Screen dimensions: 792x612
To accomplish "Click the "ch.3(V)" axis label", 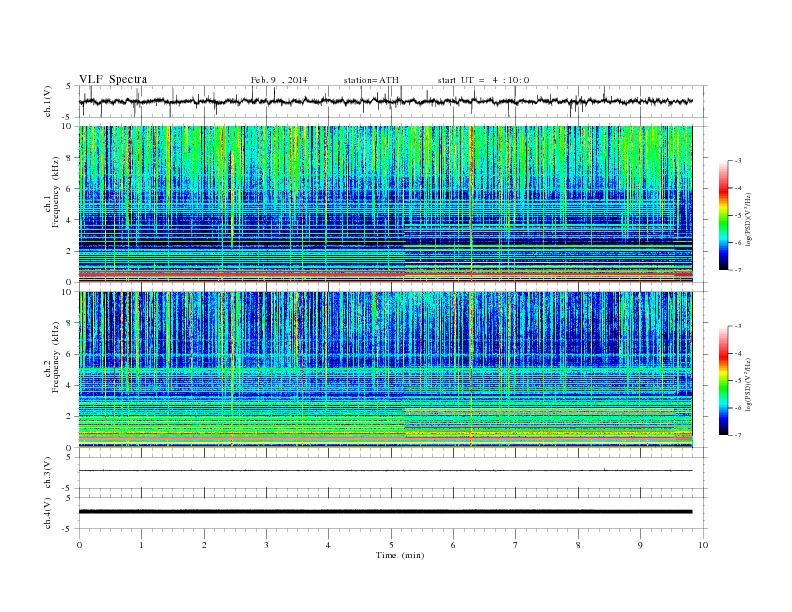I will point(48,473).
